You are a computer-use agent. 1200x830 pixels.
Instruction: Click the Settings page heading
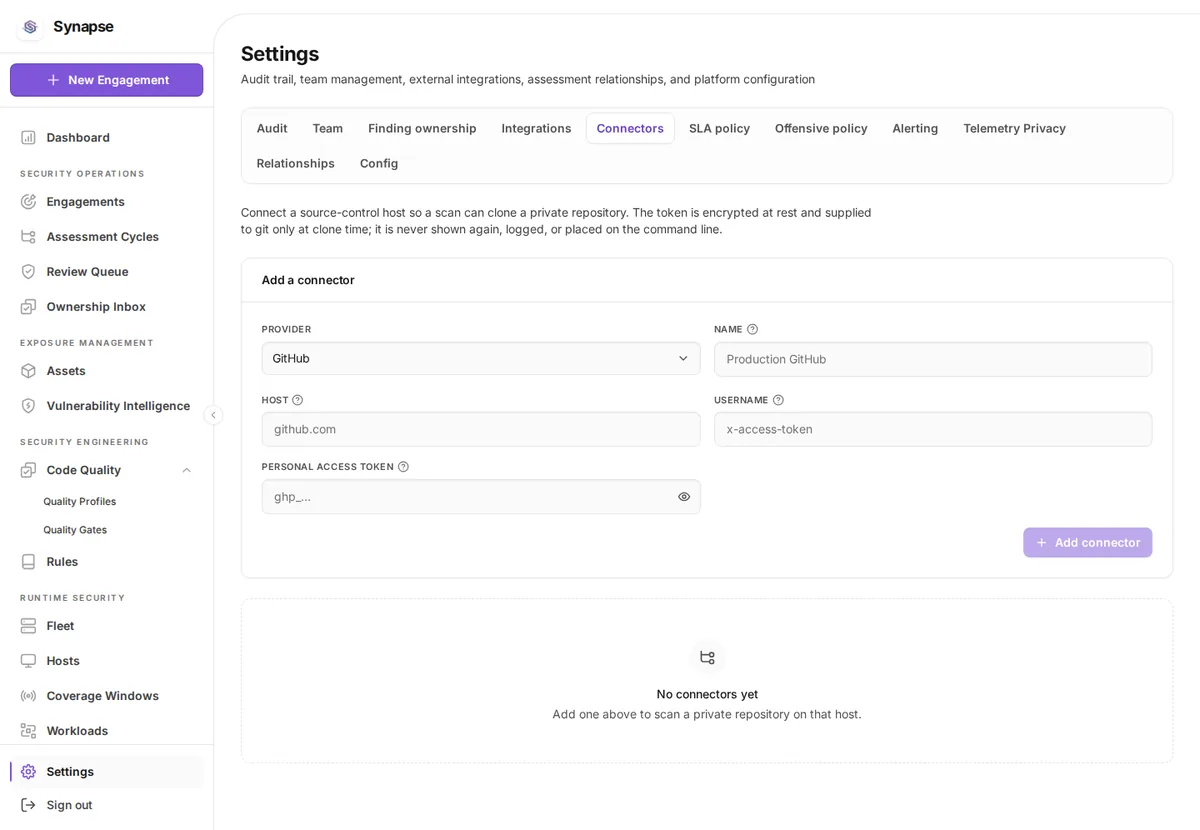coord(280,54)
